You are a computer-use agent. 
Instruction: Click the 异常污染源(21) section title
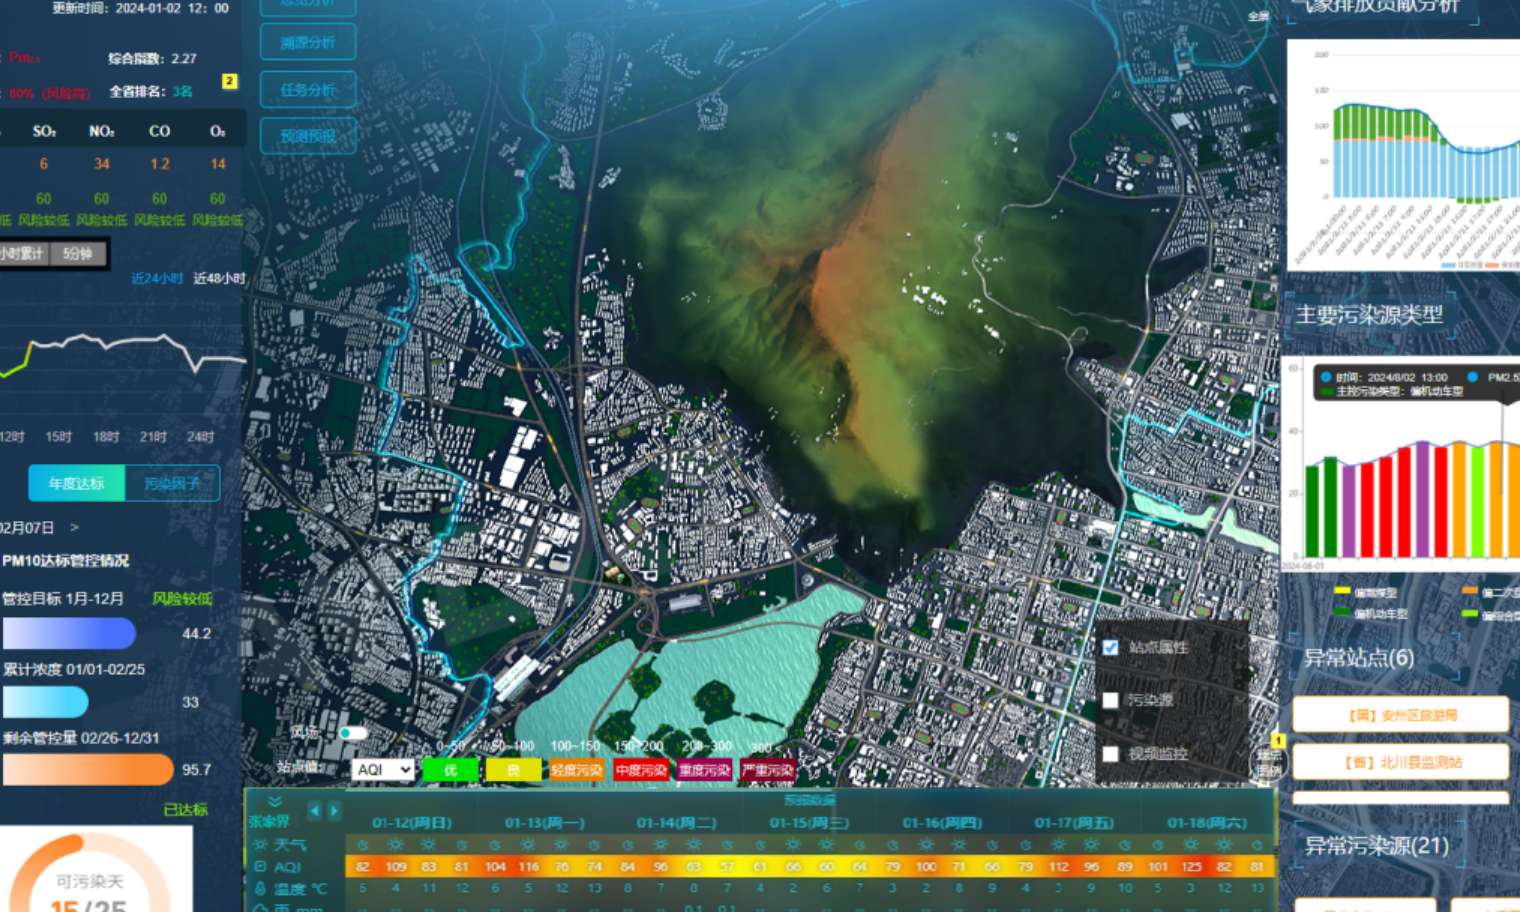click(x=1377, y=845)
